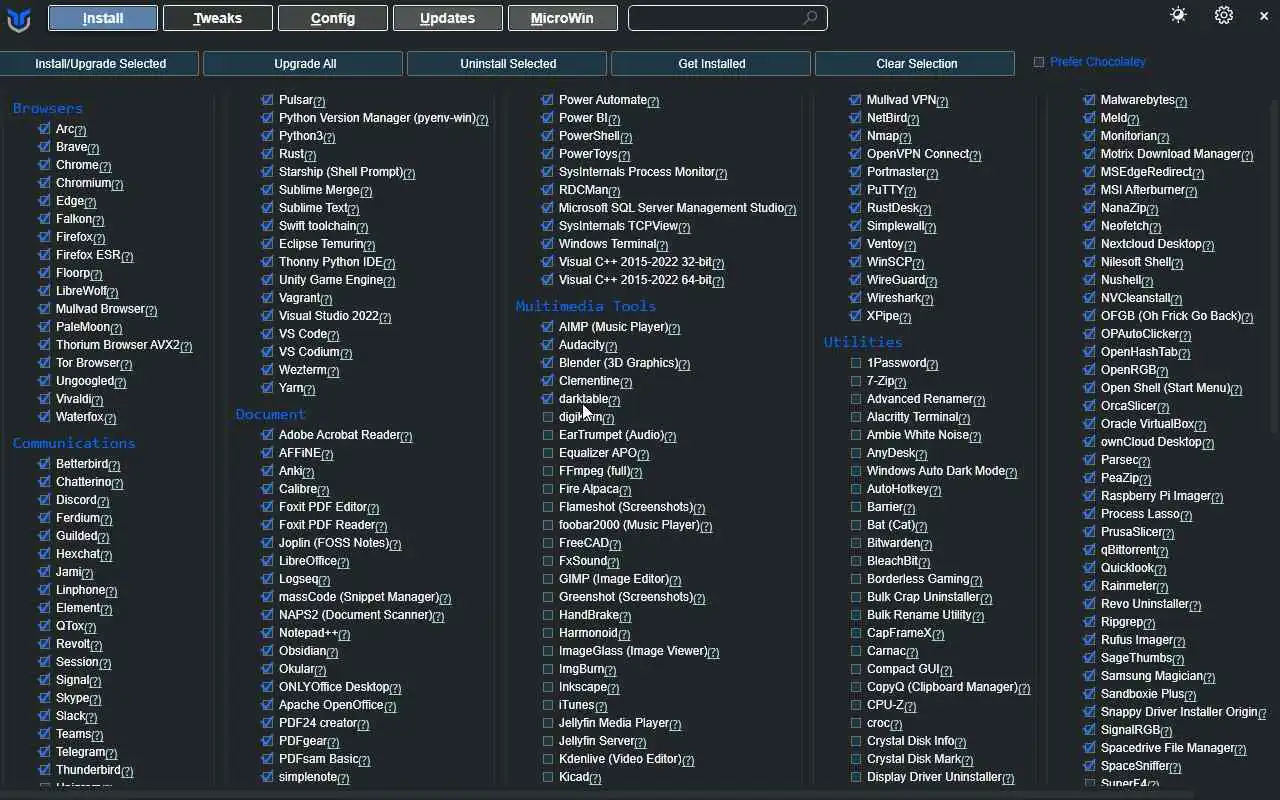The width and height of the screenshot is (1280, 800).
Task: Click the Oracle VirtualBox label
Action: (1147, 424)
